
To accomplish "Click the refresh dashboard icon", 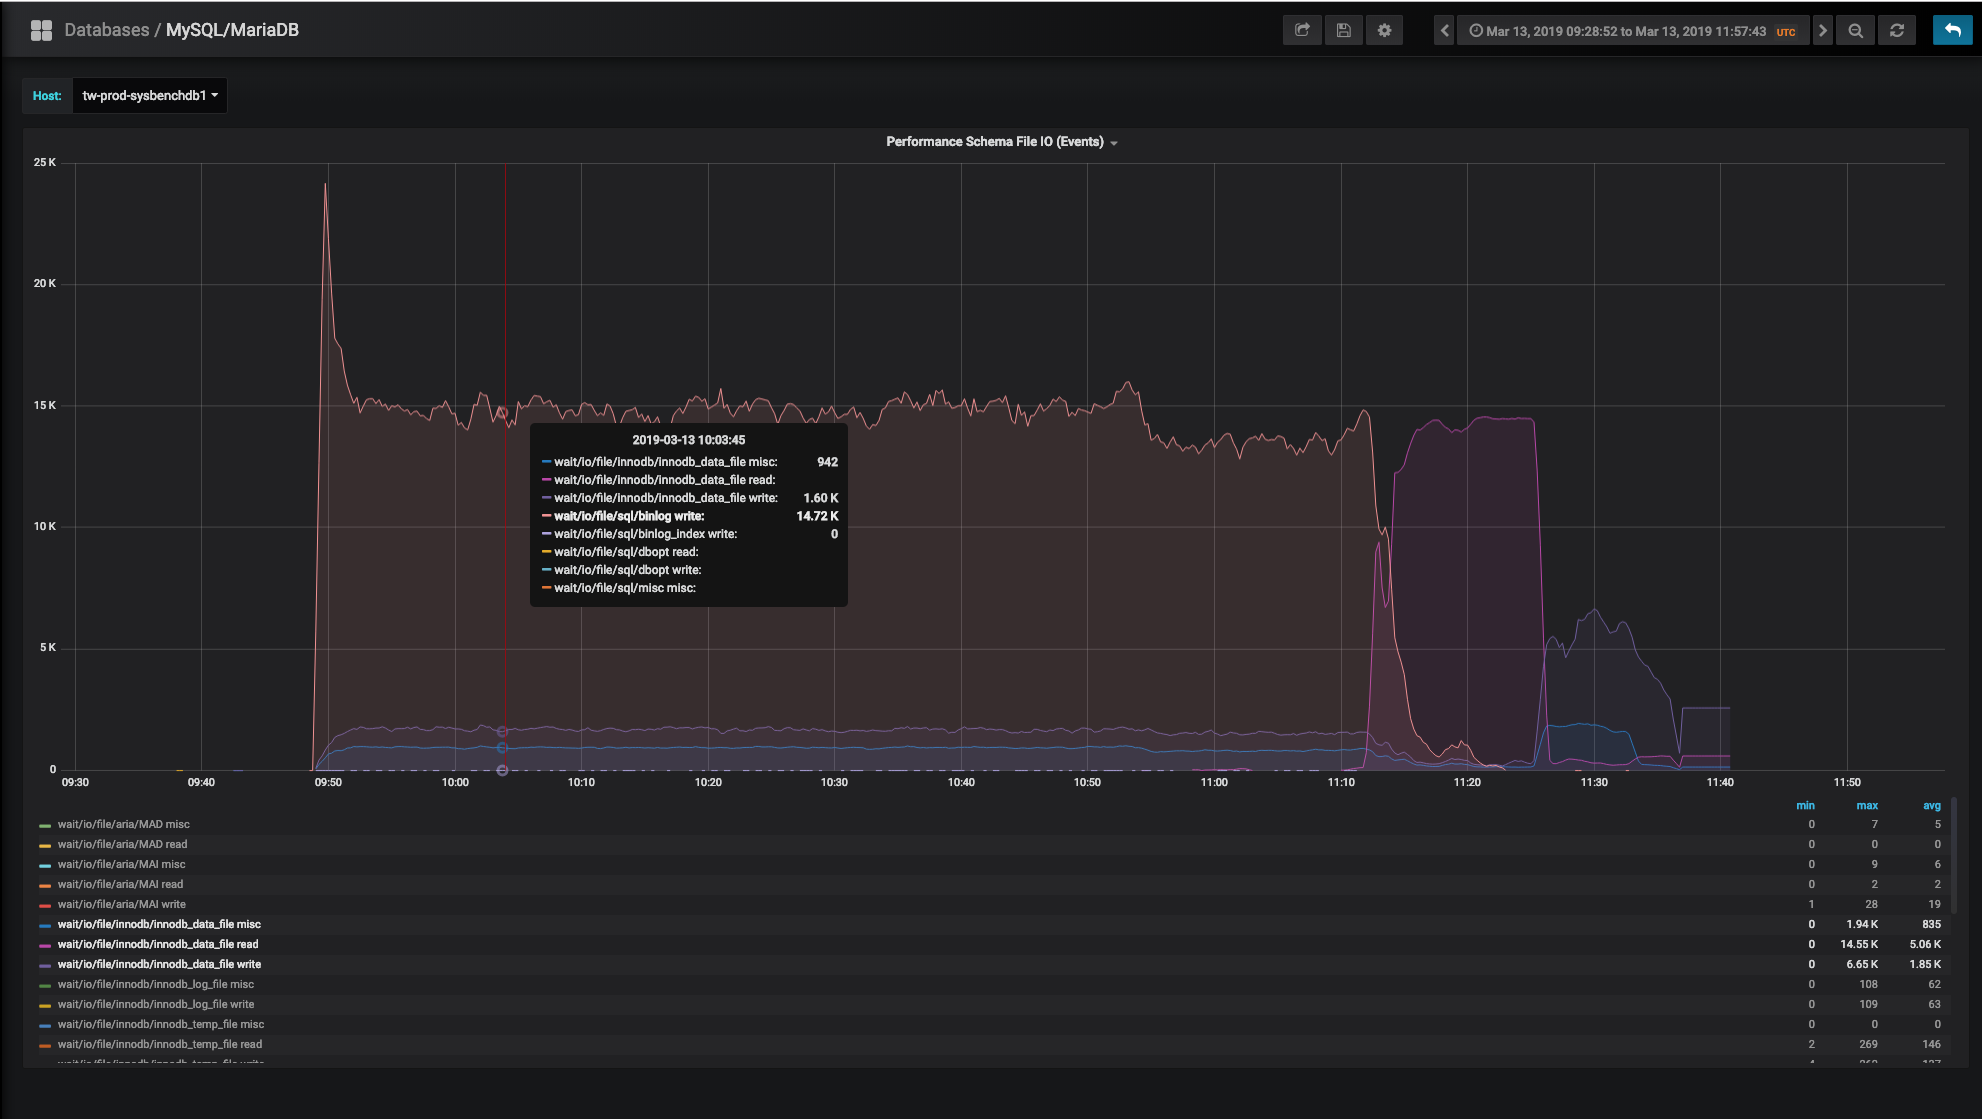I will pyautogui.click(x=1896, y=30).
